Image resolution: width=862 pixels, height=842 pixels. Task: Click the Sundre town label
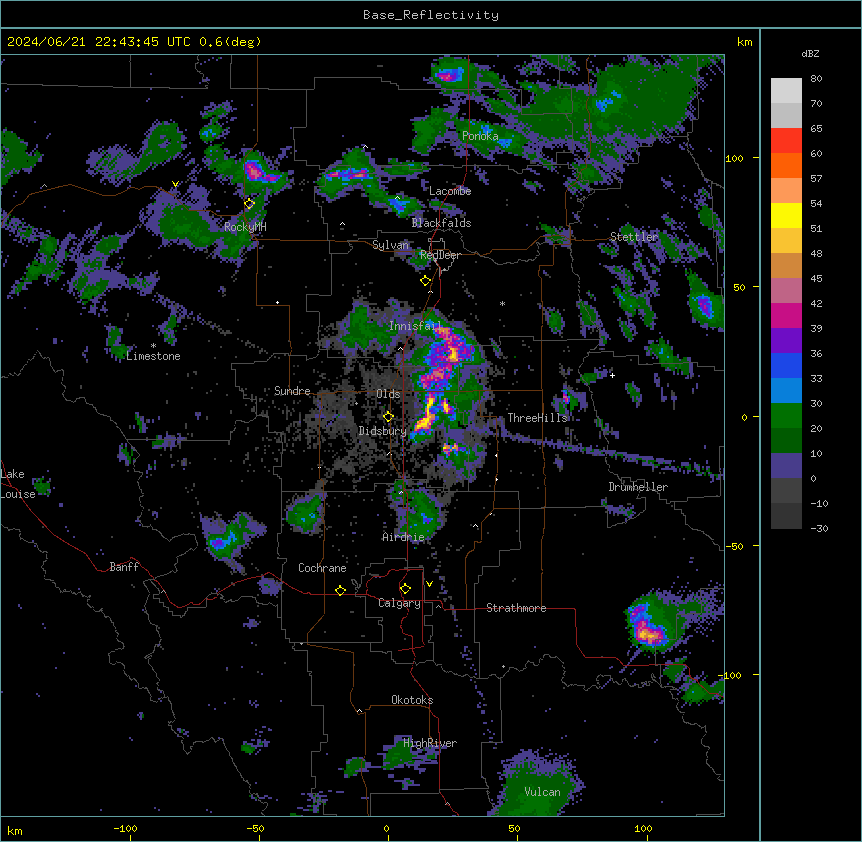pos(292,391)
